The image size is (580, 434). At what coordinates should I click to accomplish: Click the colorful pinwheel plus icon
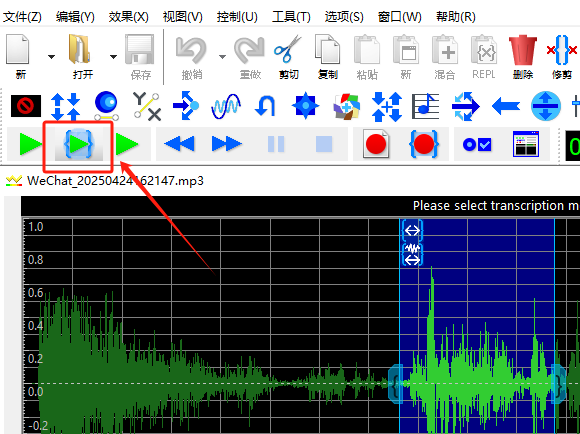coord(346,107)
